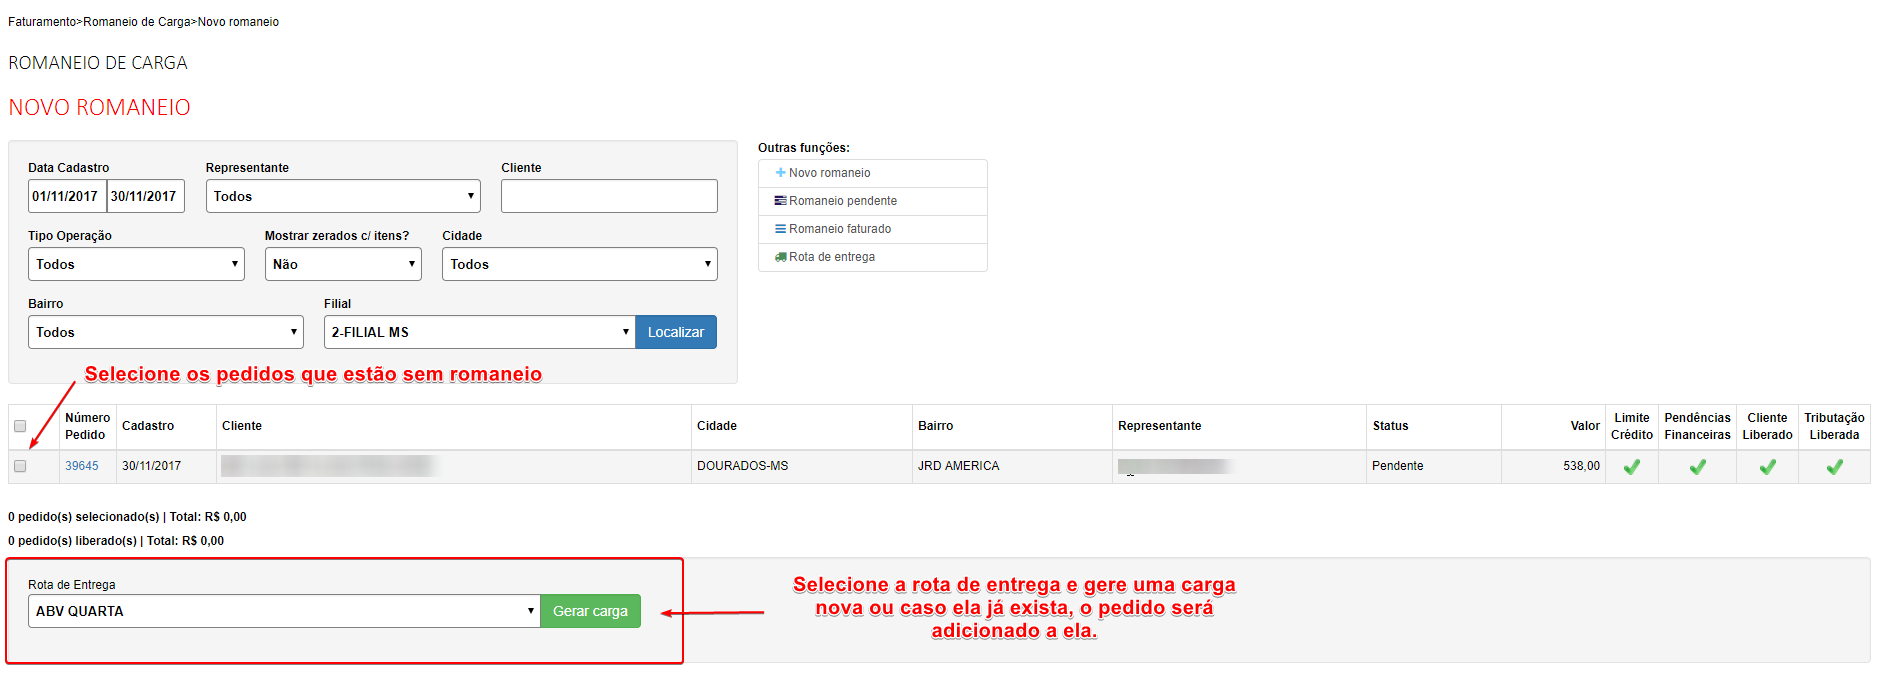Click the Limite Crédito green checkmark
Image resolution: width=1881 pixels, height=685 pixels.
point(1631,467)
